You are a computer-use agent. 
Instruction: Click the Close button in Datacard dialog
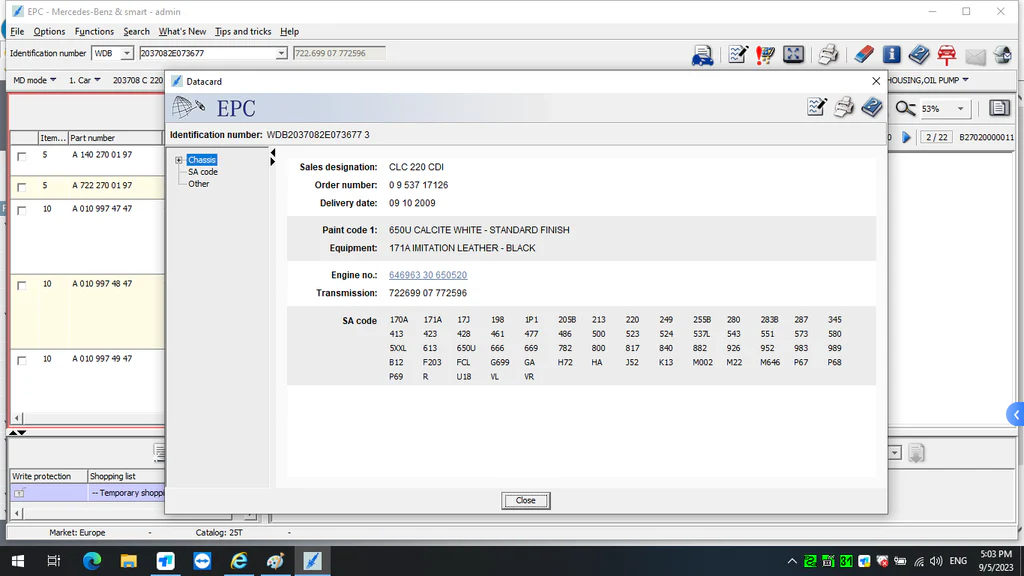click(526, 500)
